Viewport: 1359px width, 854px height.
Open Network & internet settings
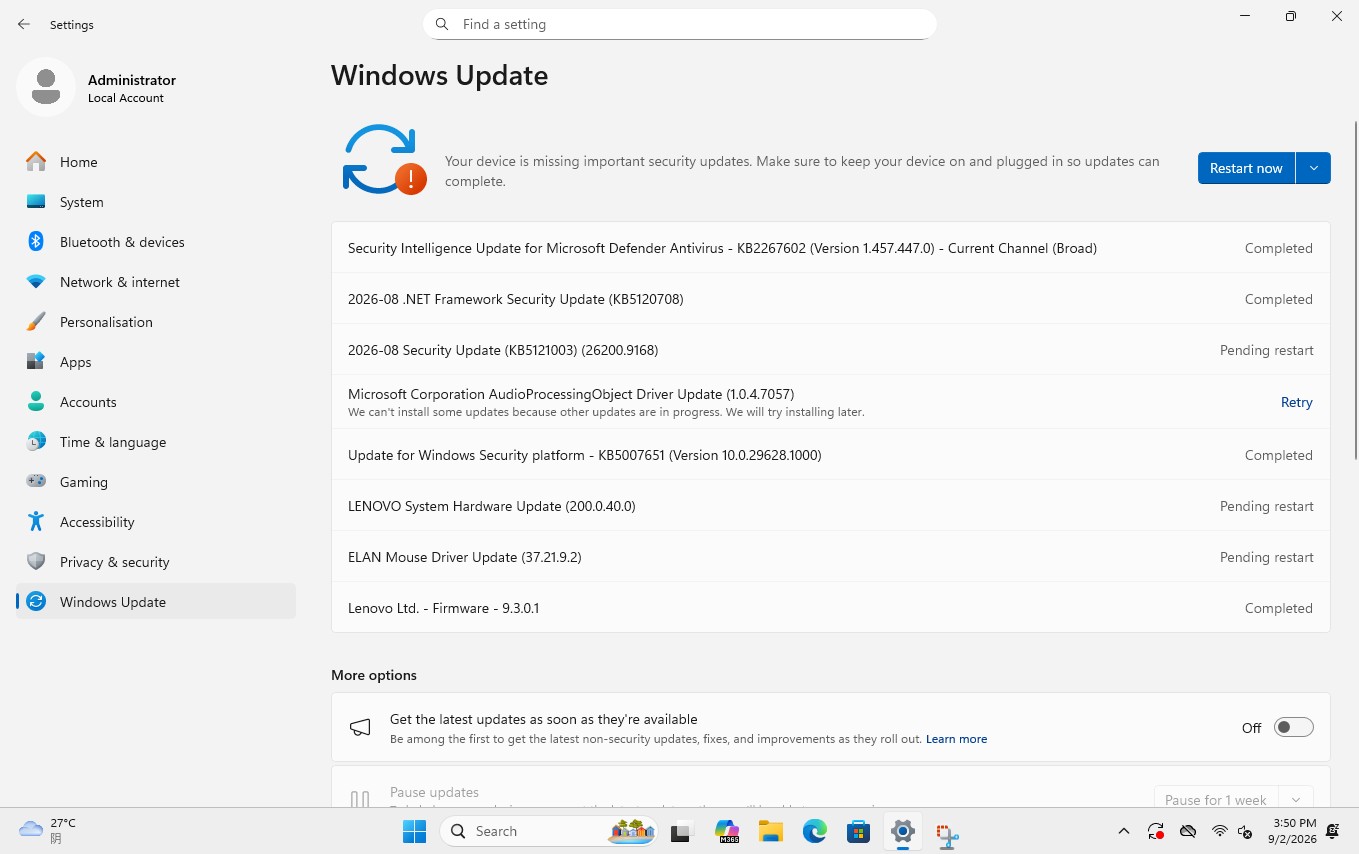click(x=156, y=282)
